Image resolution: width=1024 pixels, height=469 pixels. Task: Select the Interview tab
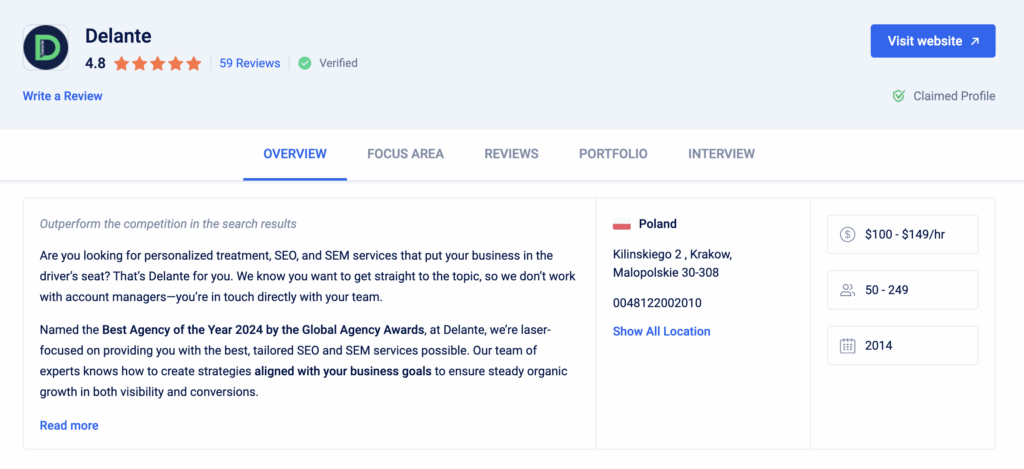[721, 154]
